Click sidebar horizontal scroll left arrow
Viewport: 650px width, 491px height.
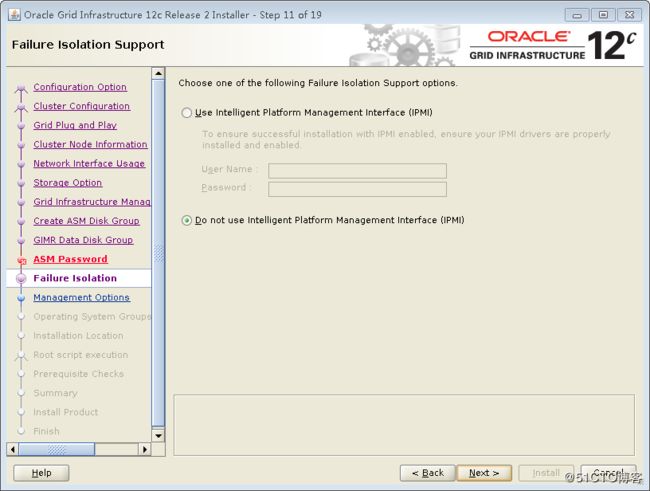click(x=12, y=449)
